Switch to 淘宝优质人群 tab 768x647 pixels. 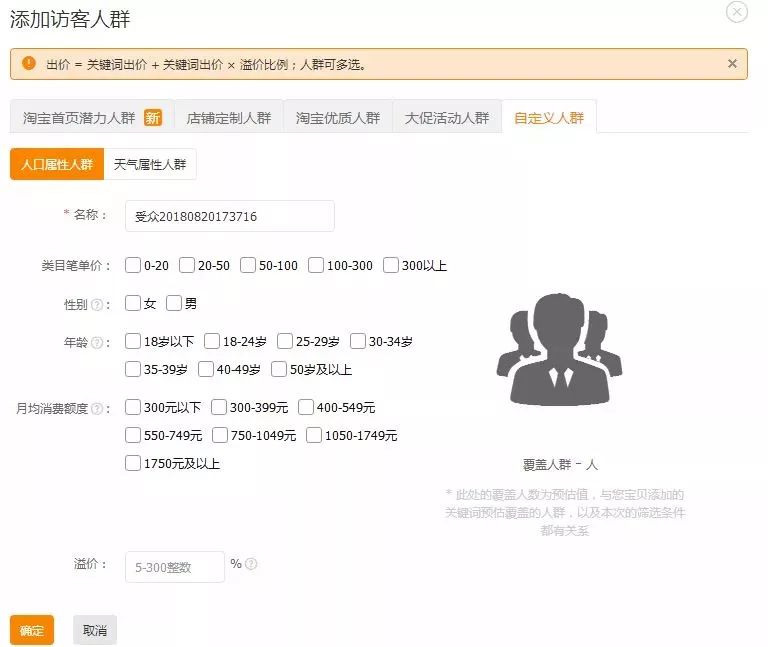(x=337, y=117)
